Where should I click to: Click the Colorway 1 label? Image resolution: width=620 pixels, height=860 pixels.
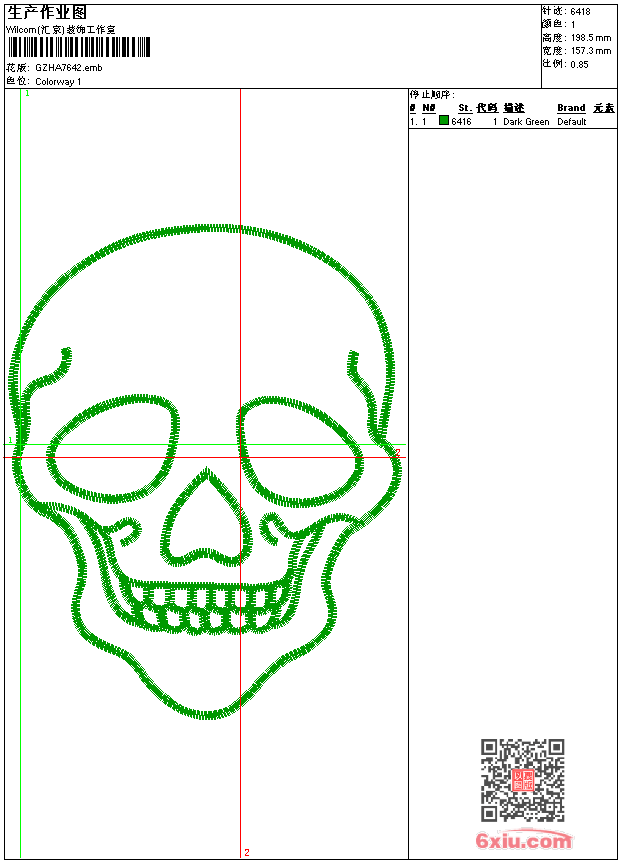pos(58,81)
